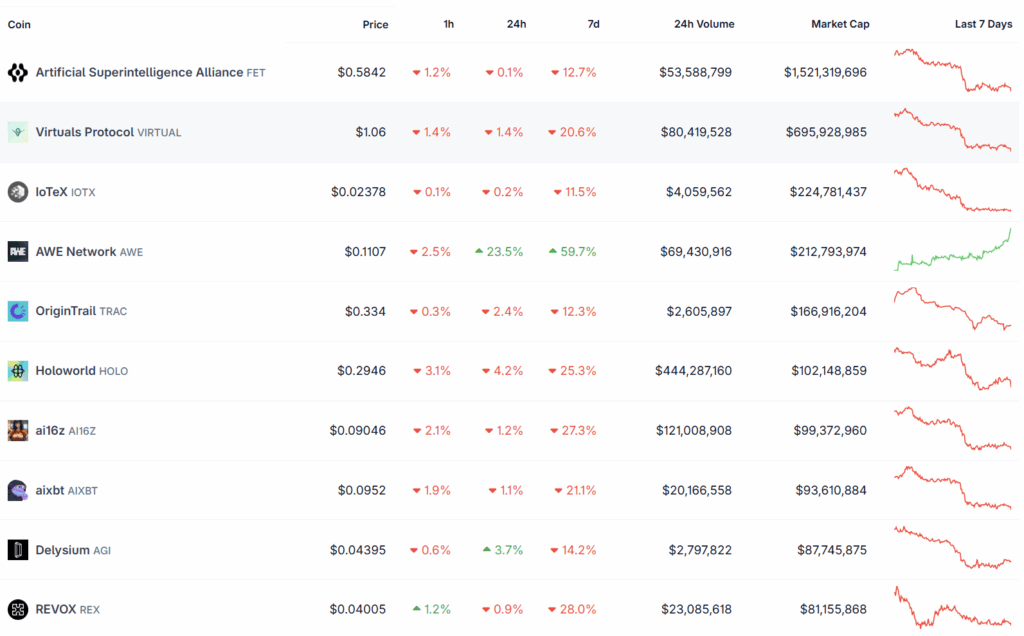Image resolution: width=1024 pixels, height=636 pixels.
Task: Select the AWE Network logo icon
Action: (x=17, y=252)
